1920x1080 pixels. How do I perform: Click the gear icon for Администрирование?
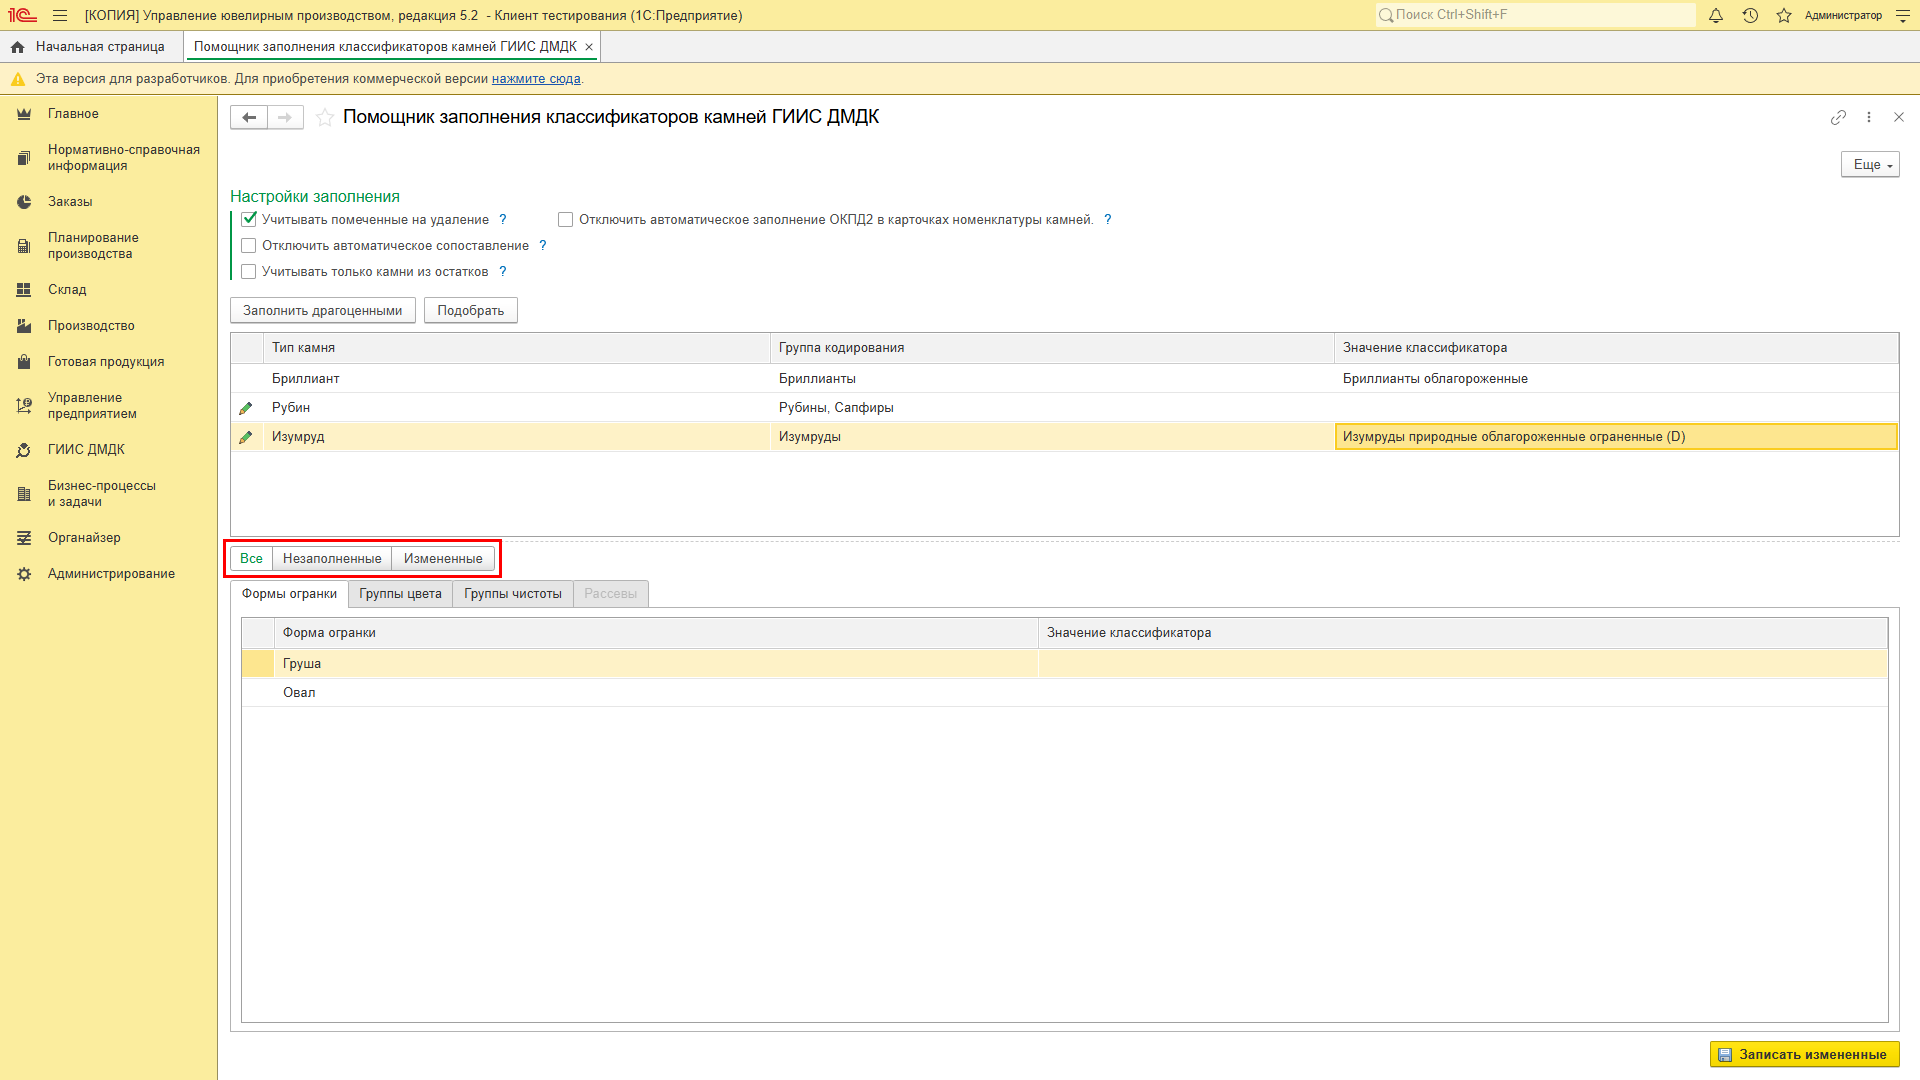[x=24, y=574]
